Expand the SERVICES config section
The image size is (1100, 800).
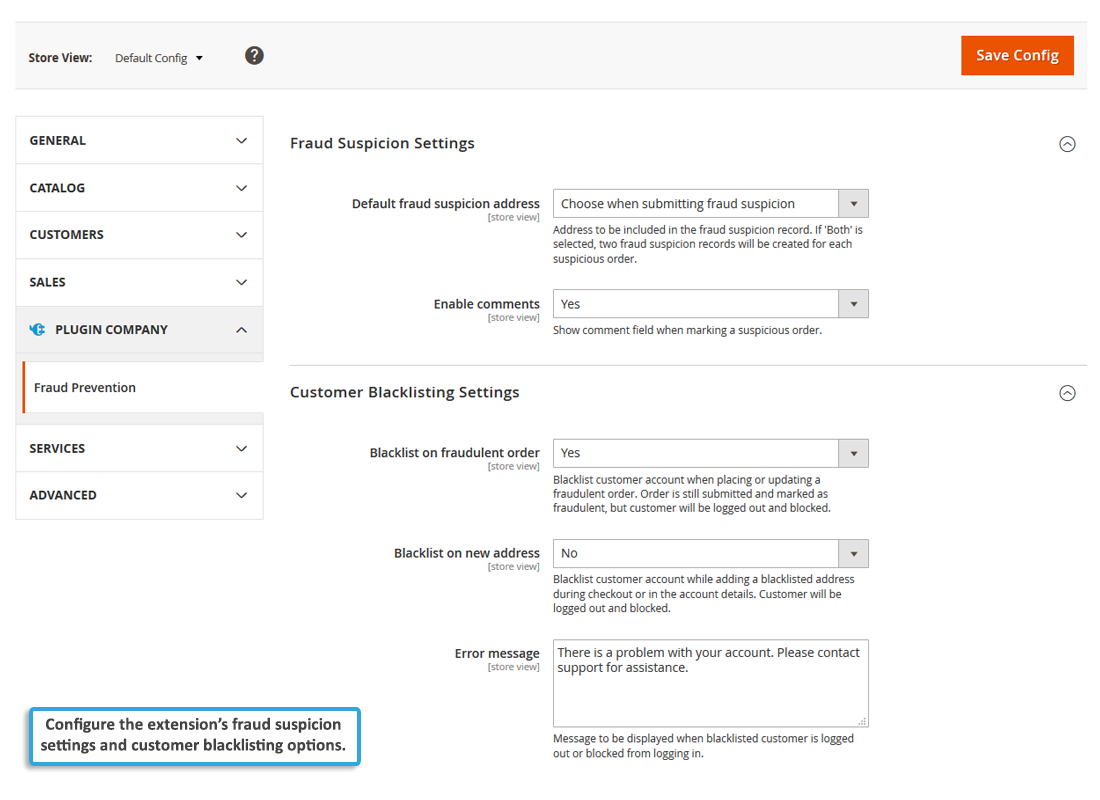coord(140,448)
